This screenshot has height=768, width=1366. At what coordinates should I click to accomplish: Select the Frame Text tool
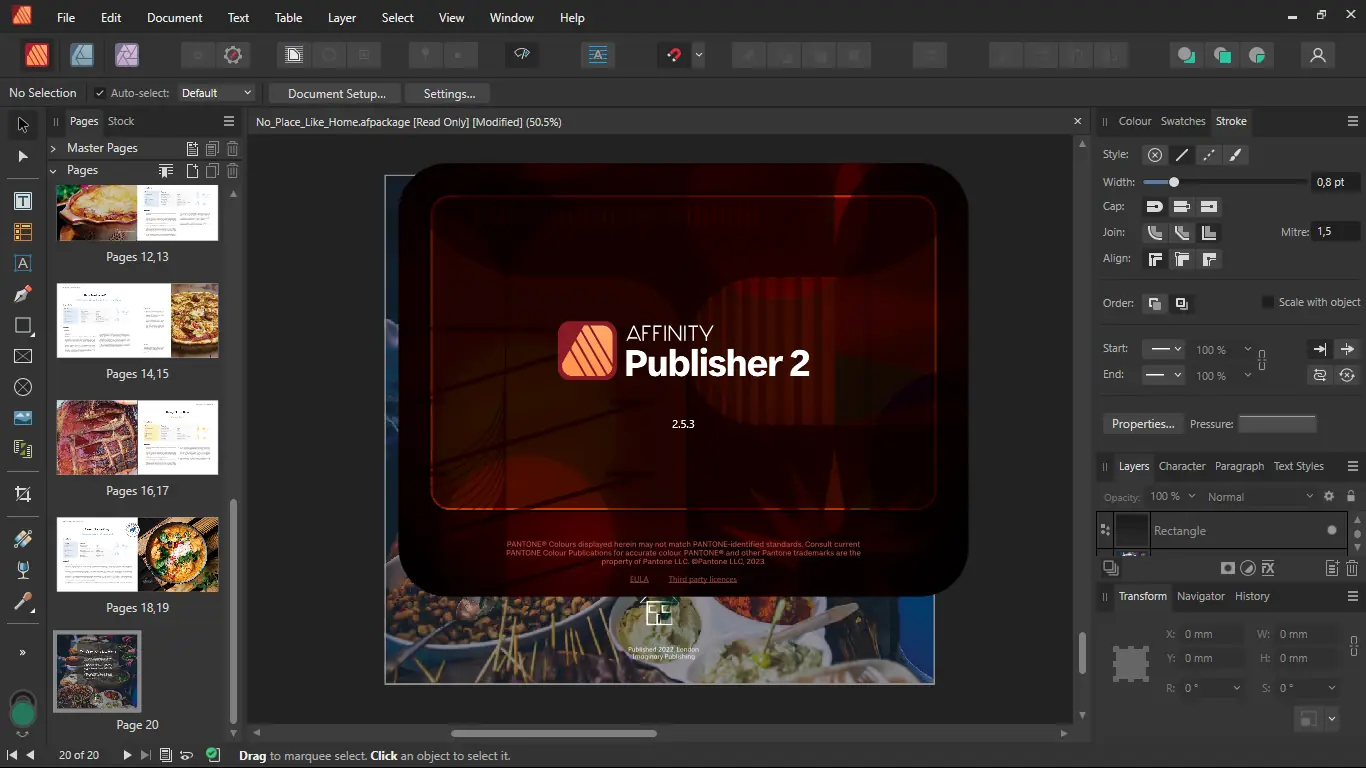22,201
